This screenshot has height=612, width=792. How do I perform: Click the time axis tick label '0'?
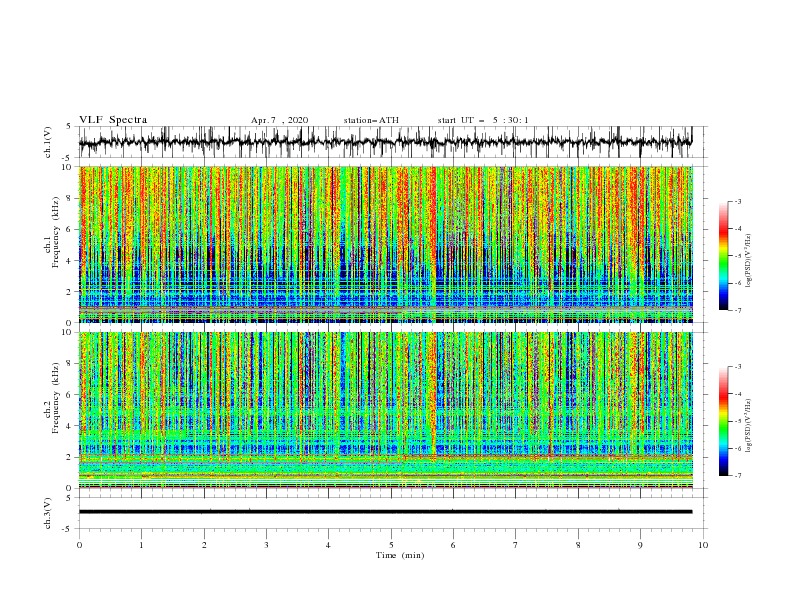coord(79,545)
